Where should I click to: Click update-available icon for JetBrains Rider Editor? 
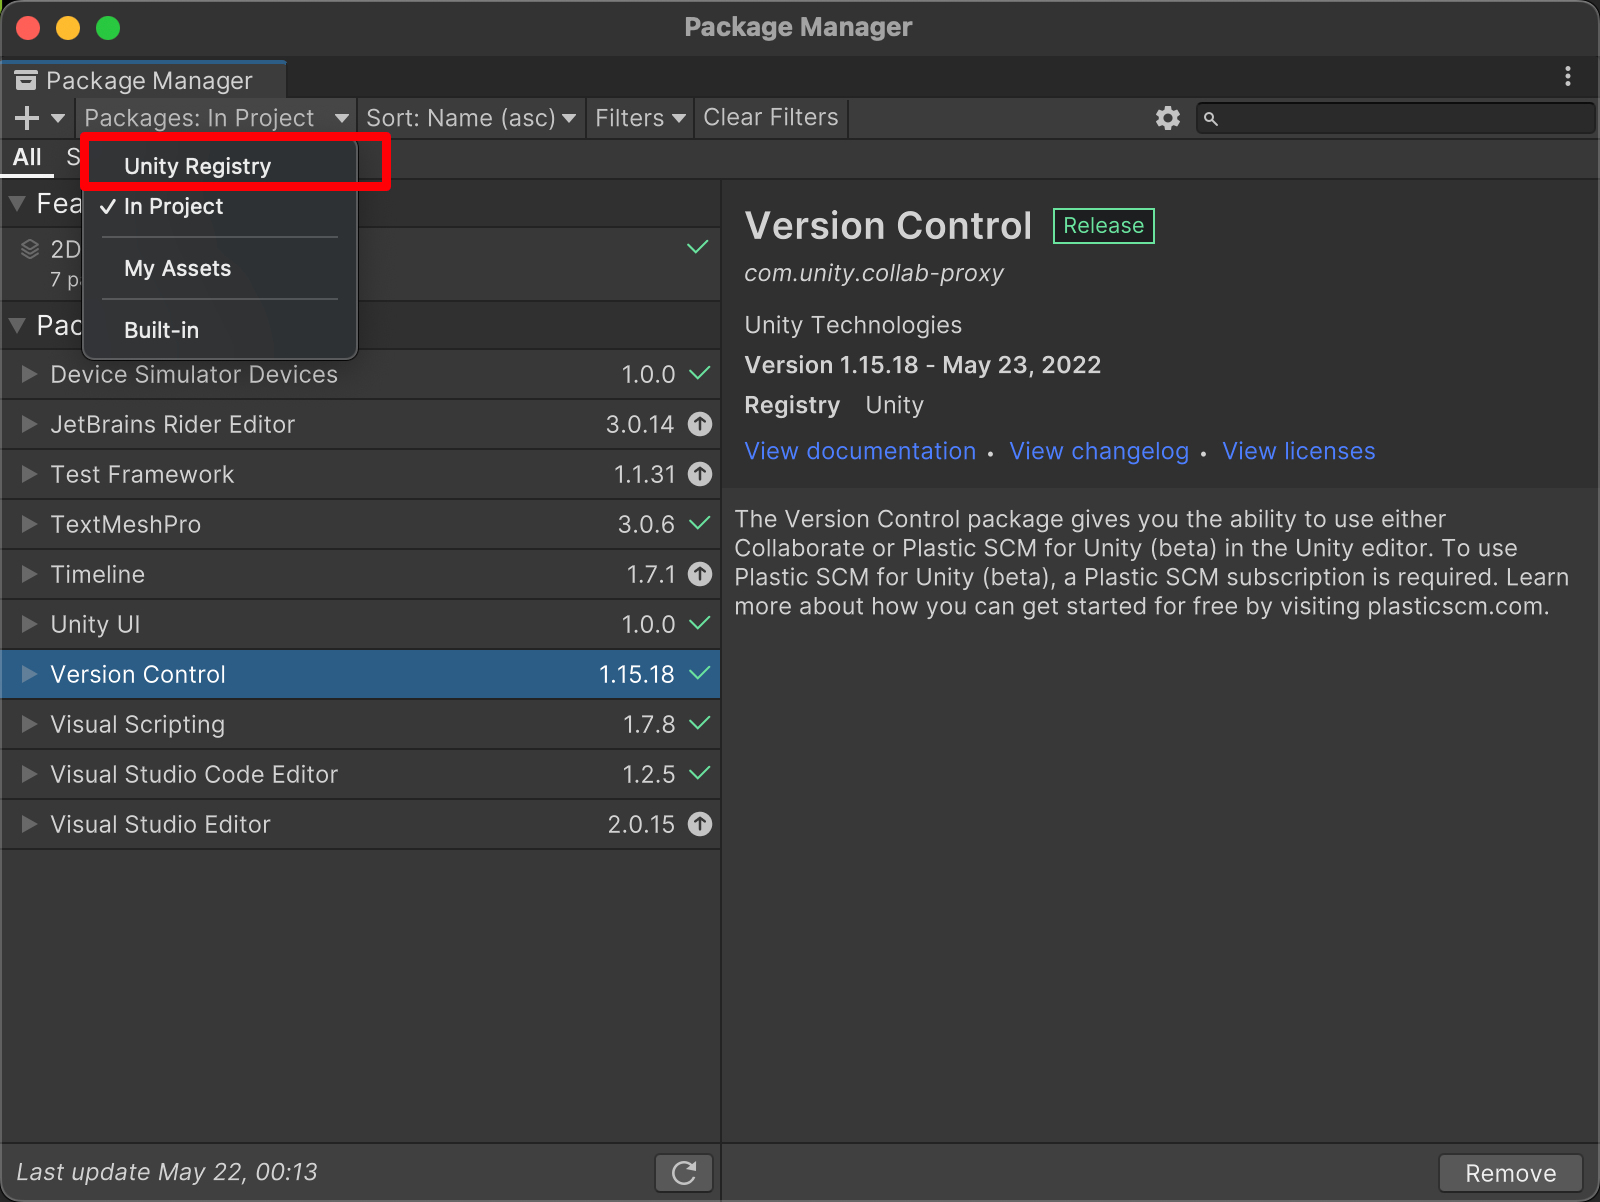coord(700,424)
